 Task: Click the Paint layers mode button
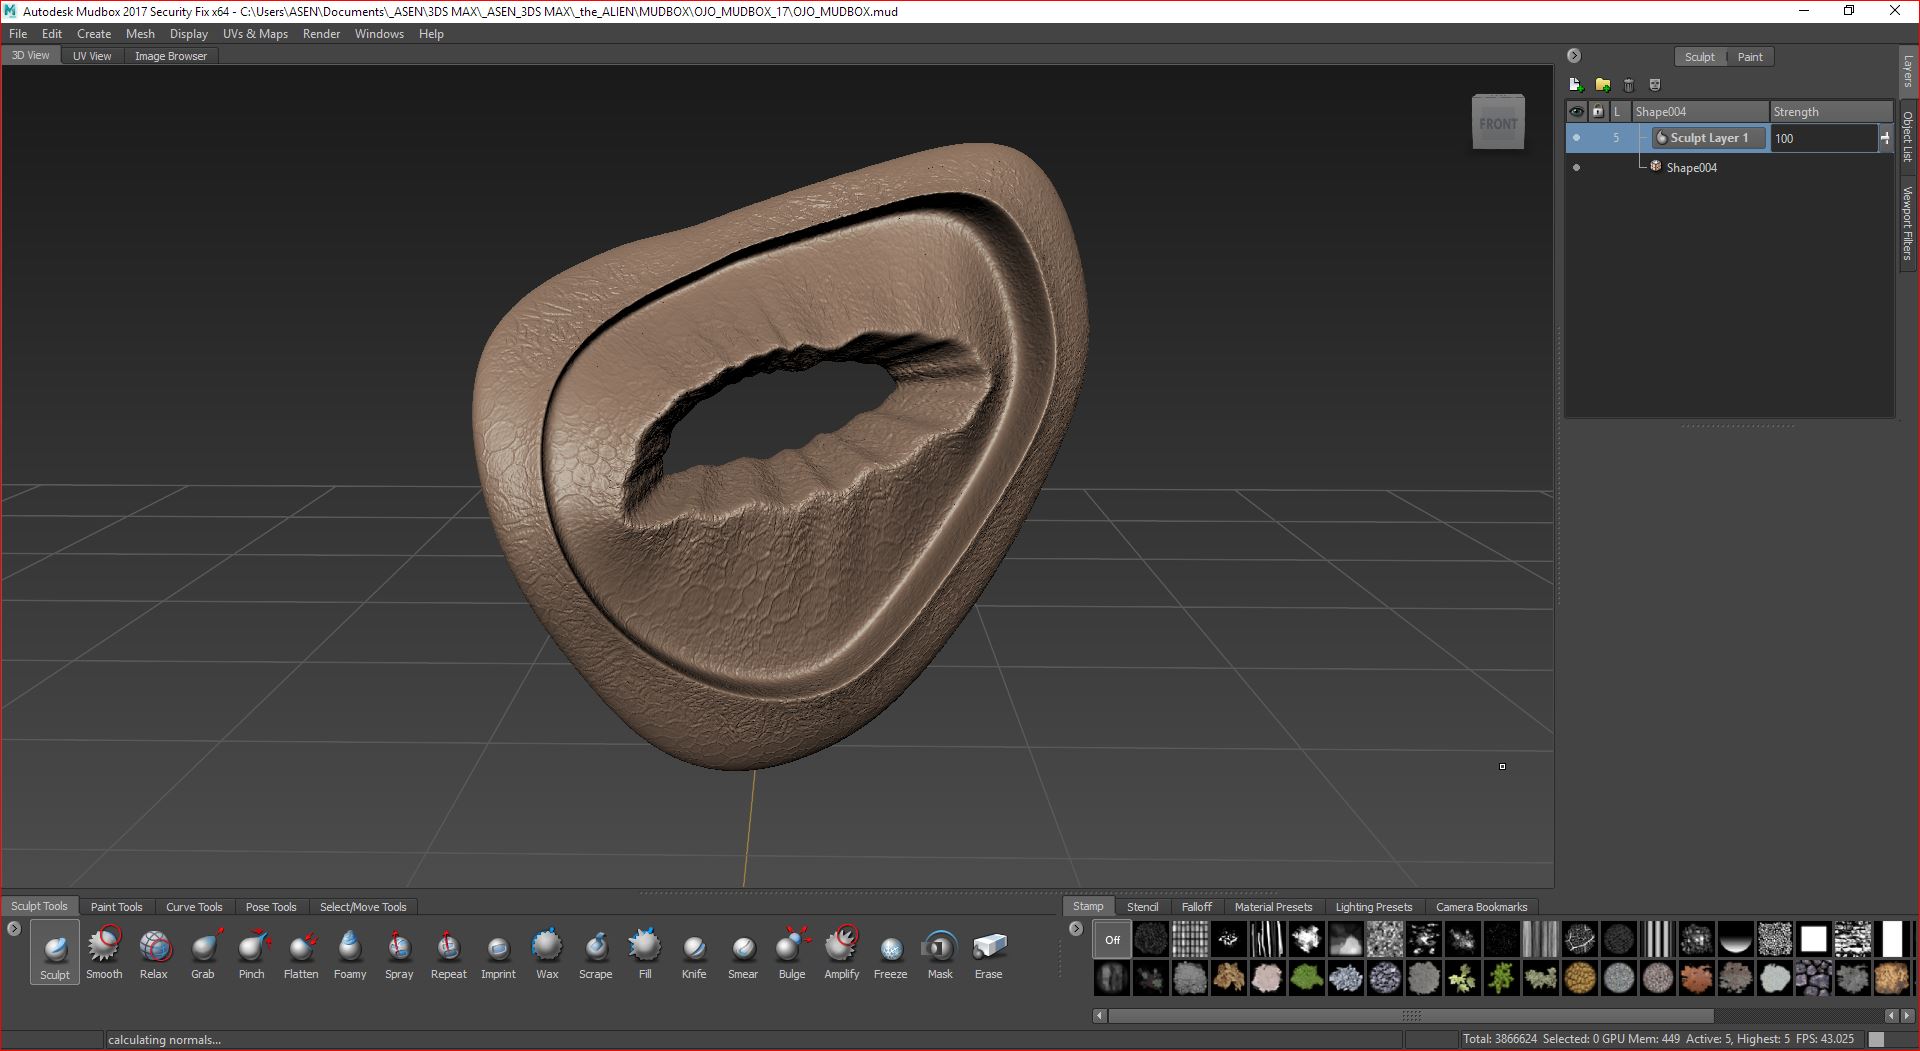point(1749,57)
